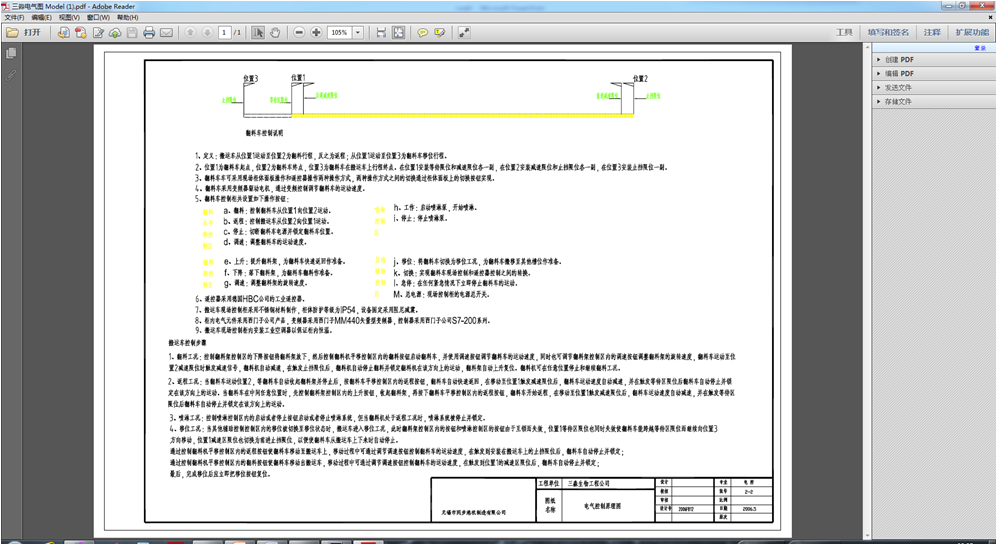Click the email envelope icon
Image resolution: width=997 pixels, height=545 pixels.
point(166,33)
